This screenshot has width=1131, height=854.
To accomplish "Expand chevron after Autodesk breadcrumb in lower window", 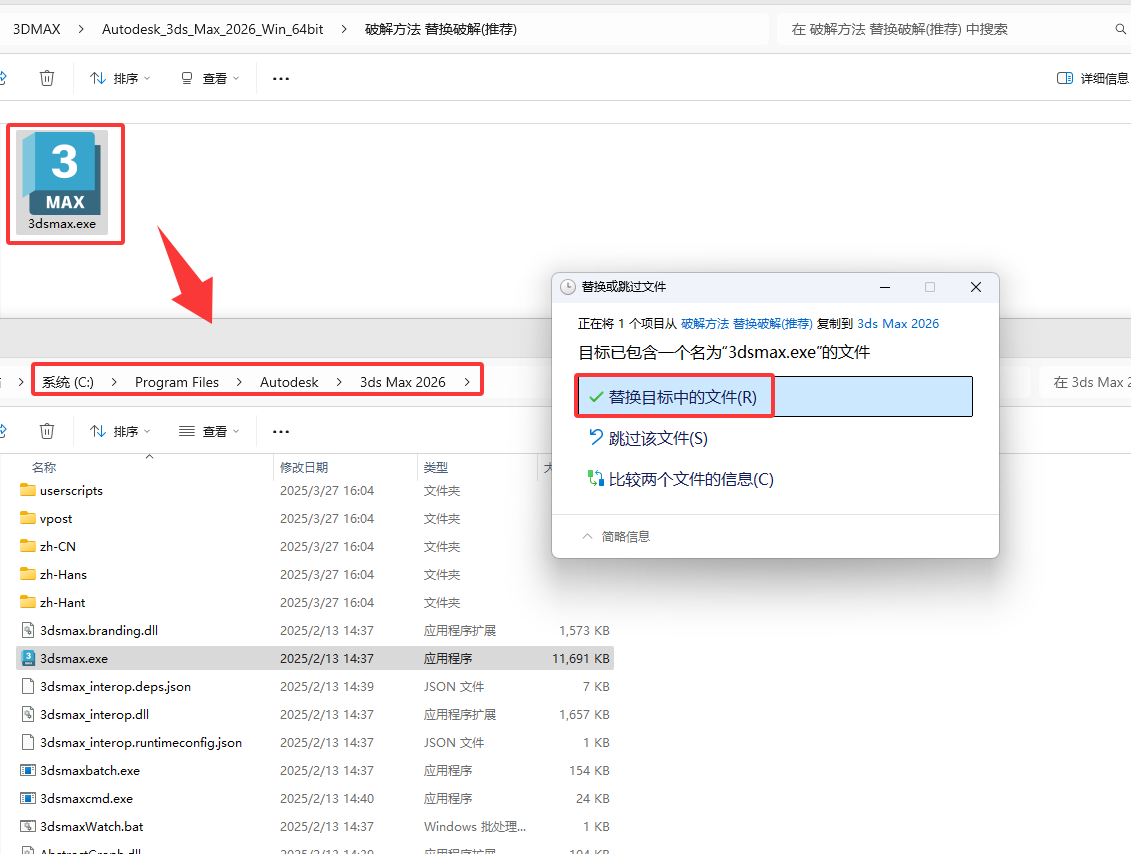I will (339, 382).
